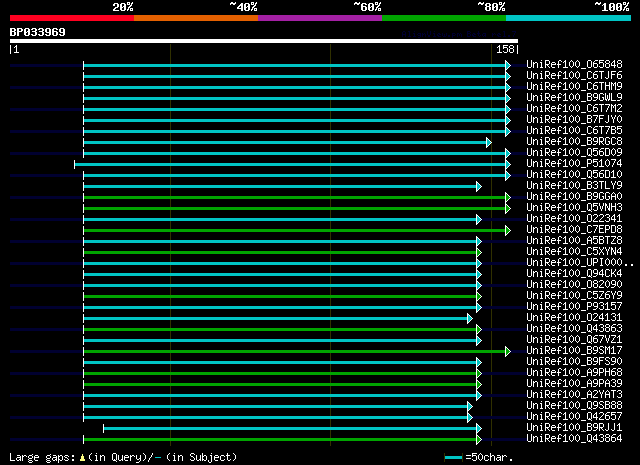Select the UniRef100_B9RJJ1 label
Screen dimensions: 640x465
[x=574, y=428]
